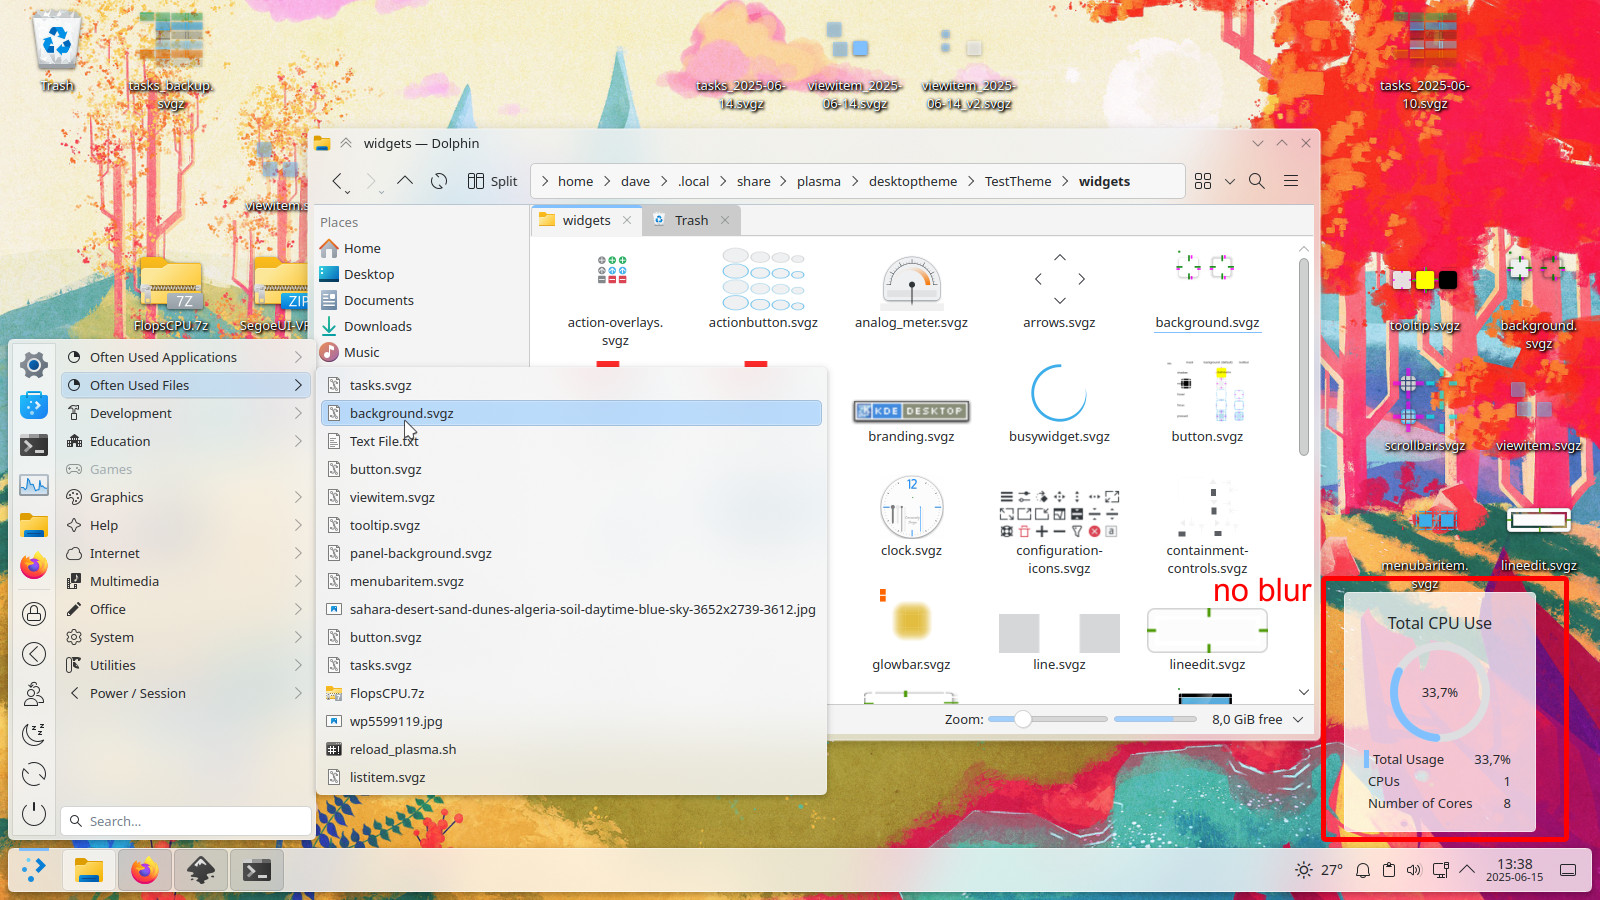The image size is (1600, 900).
Task: Toggle Split view in Dolphin
Action: coord(492,181)
